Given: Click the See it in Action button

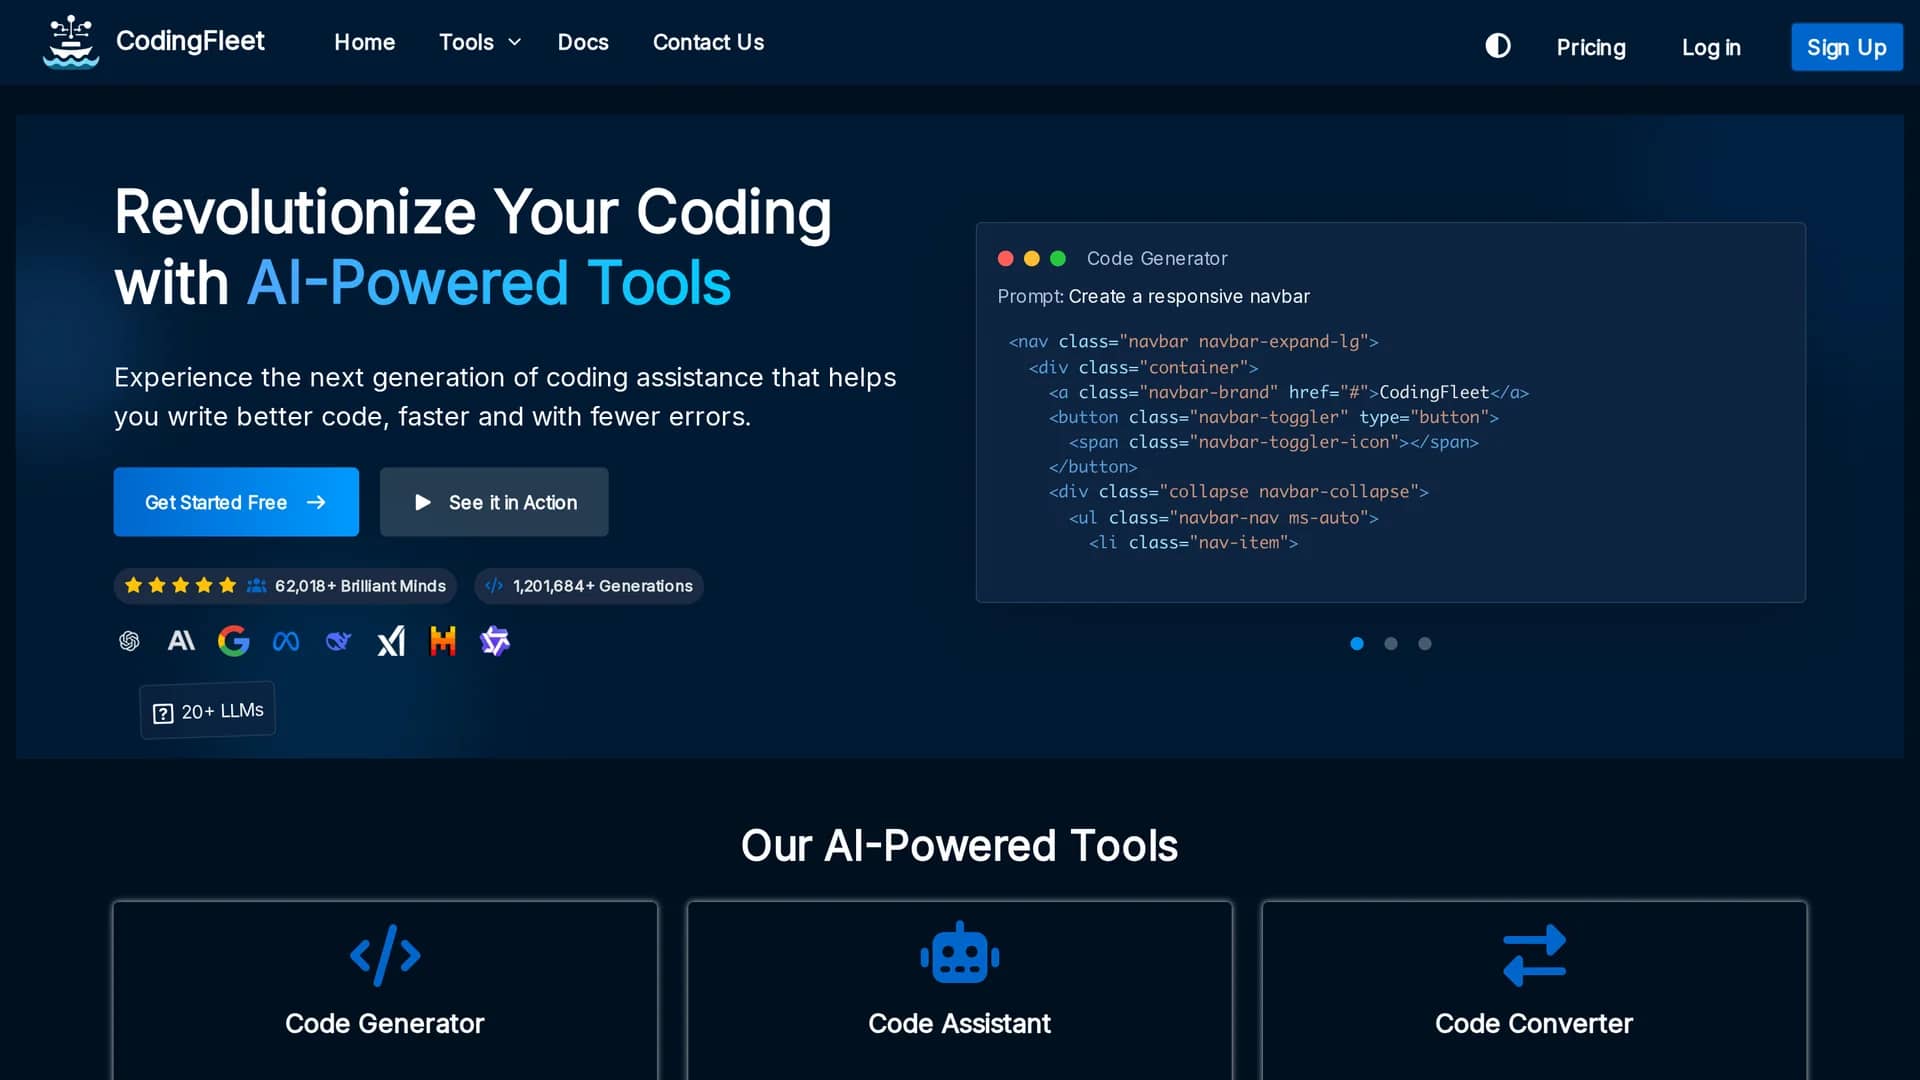Looking at the screenshot, I should [x=494, y=502].
